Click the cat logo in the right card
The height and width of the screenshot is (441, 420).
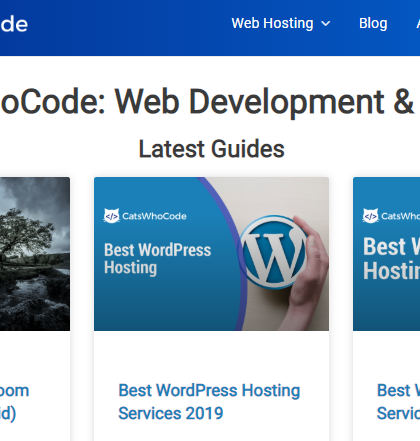(370, 216)
